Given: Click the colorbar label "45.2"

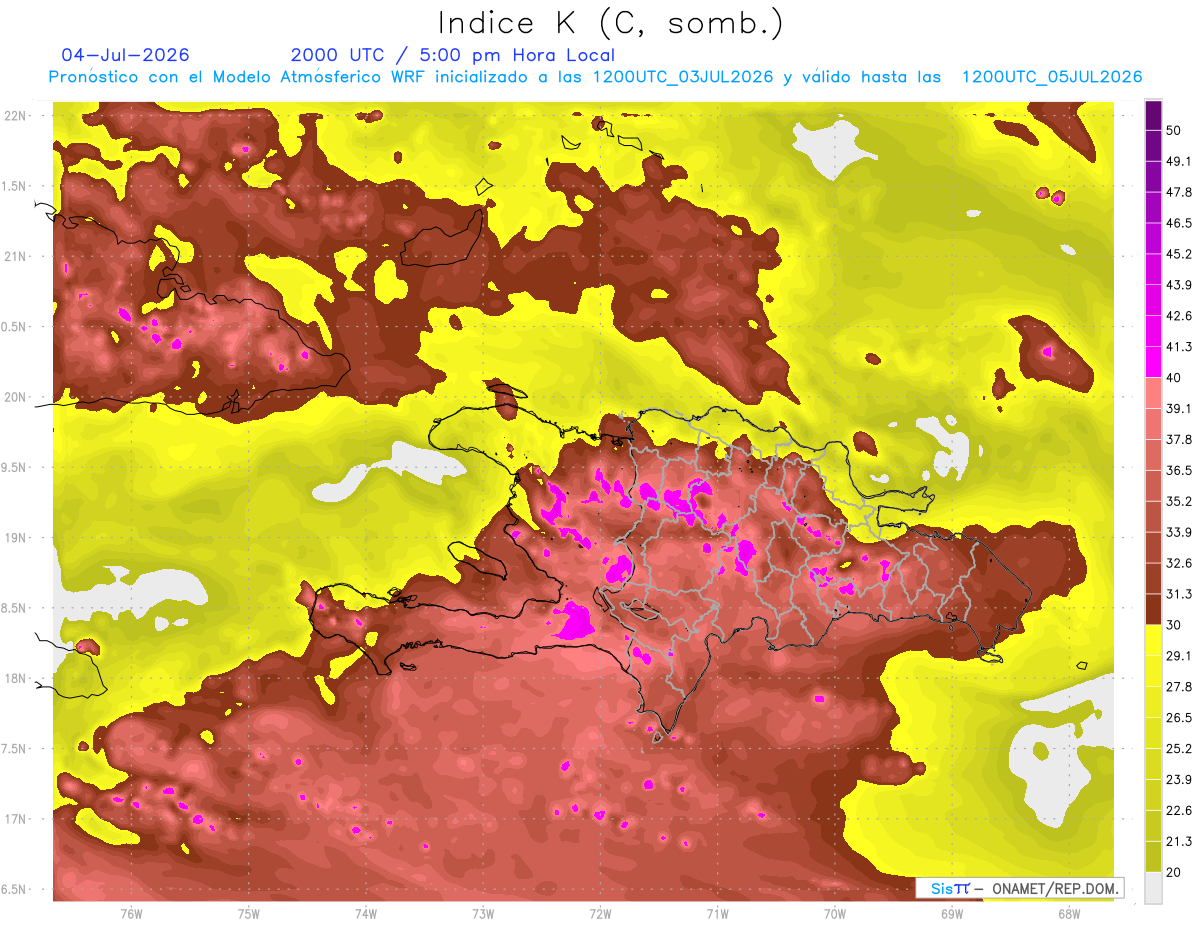Looking at the screenshot, I should 1179,254.
